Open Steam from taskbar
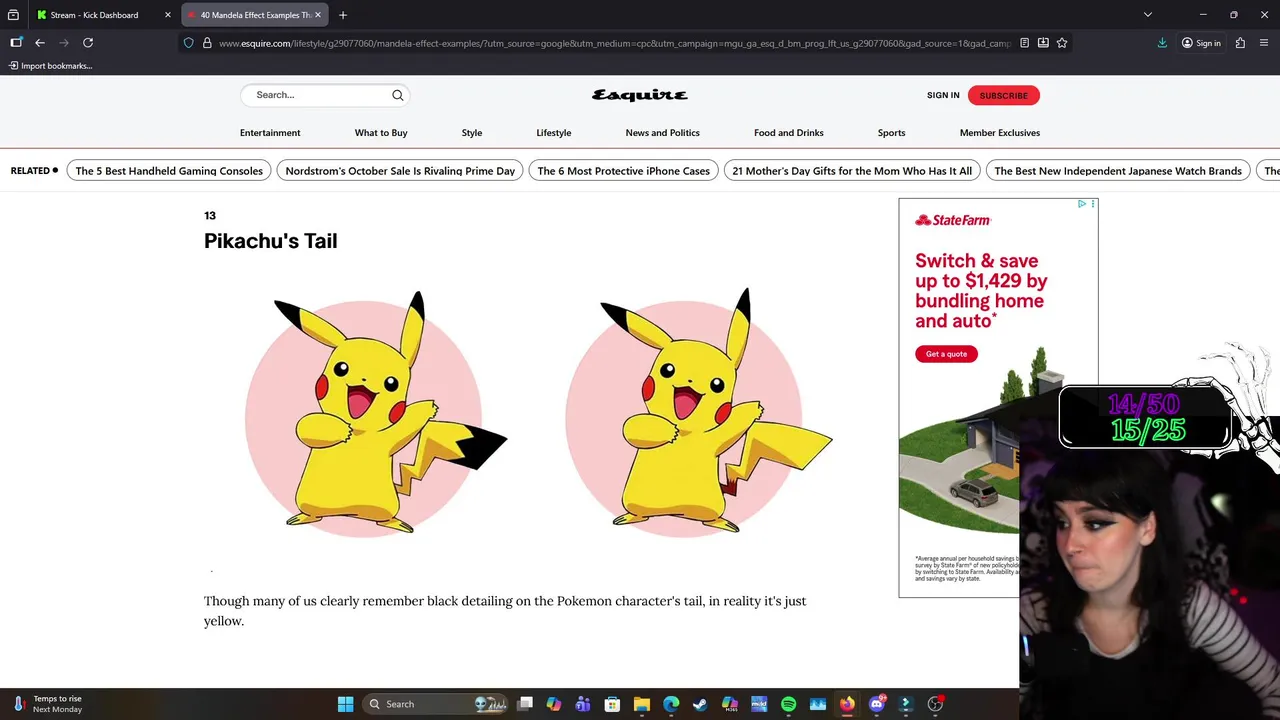The width and height of the screenshot is (1280, 720). point(700,704)
